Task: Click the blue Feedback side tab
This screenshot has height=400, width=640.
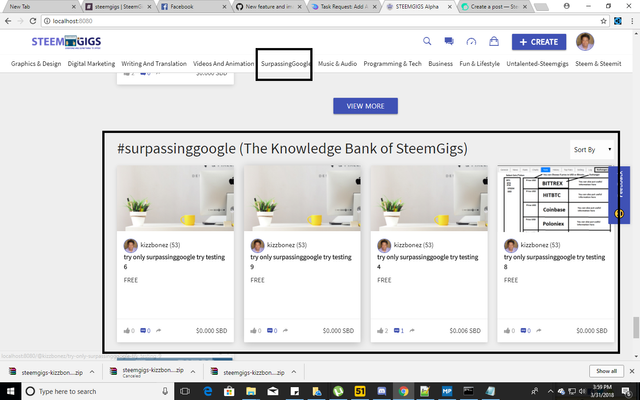Action: click(x=619, y=195)
